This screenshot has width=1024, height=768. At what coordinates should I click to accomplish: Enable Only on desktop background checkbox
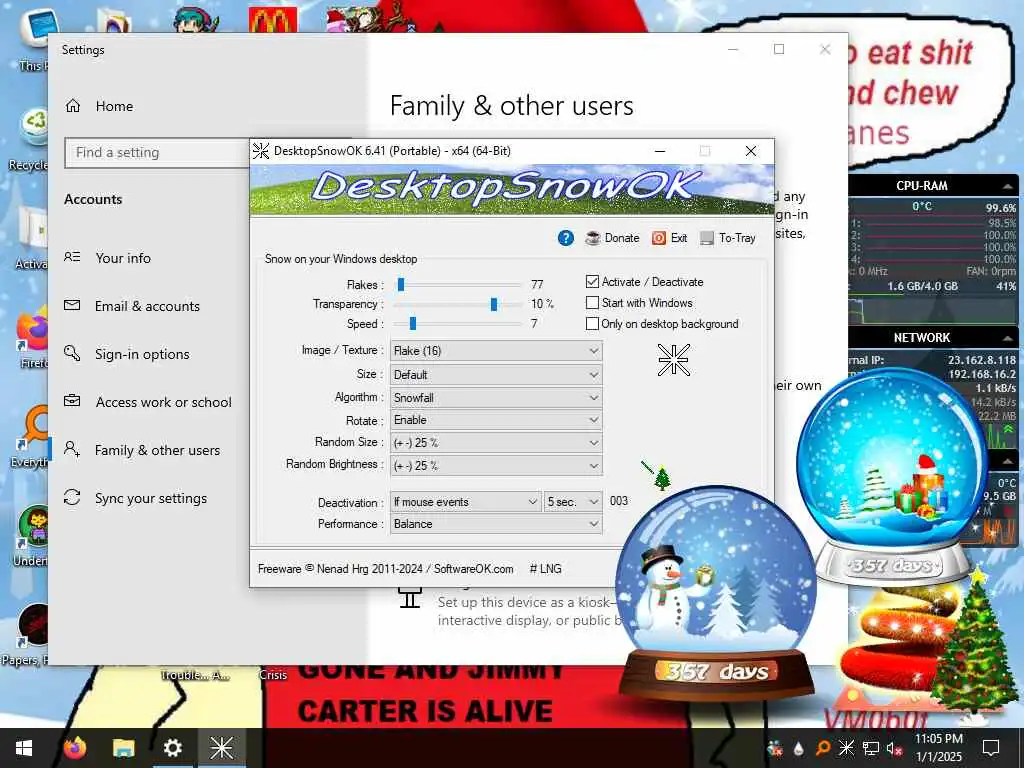coord(592,323)
